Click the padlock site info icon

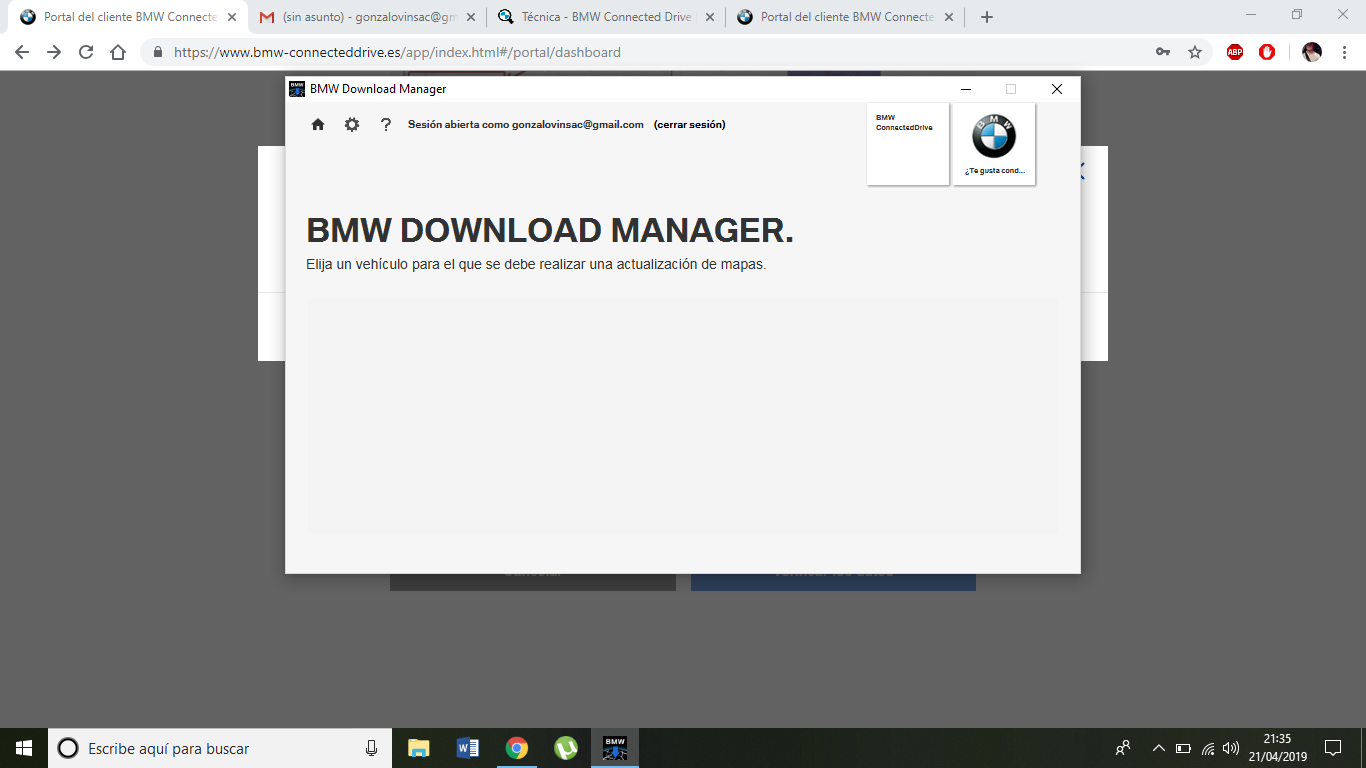coord(158,52)
